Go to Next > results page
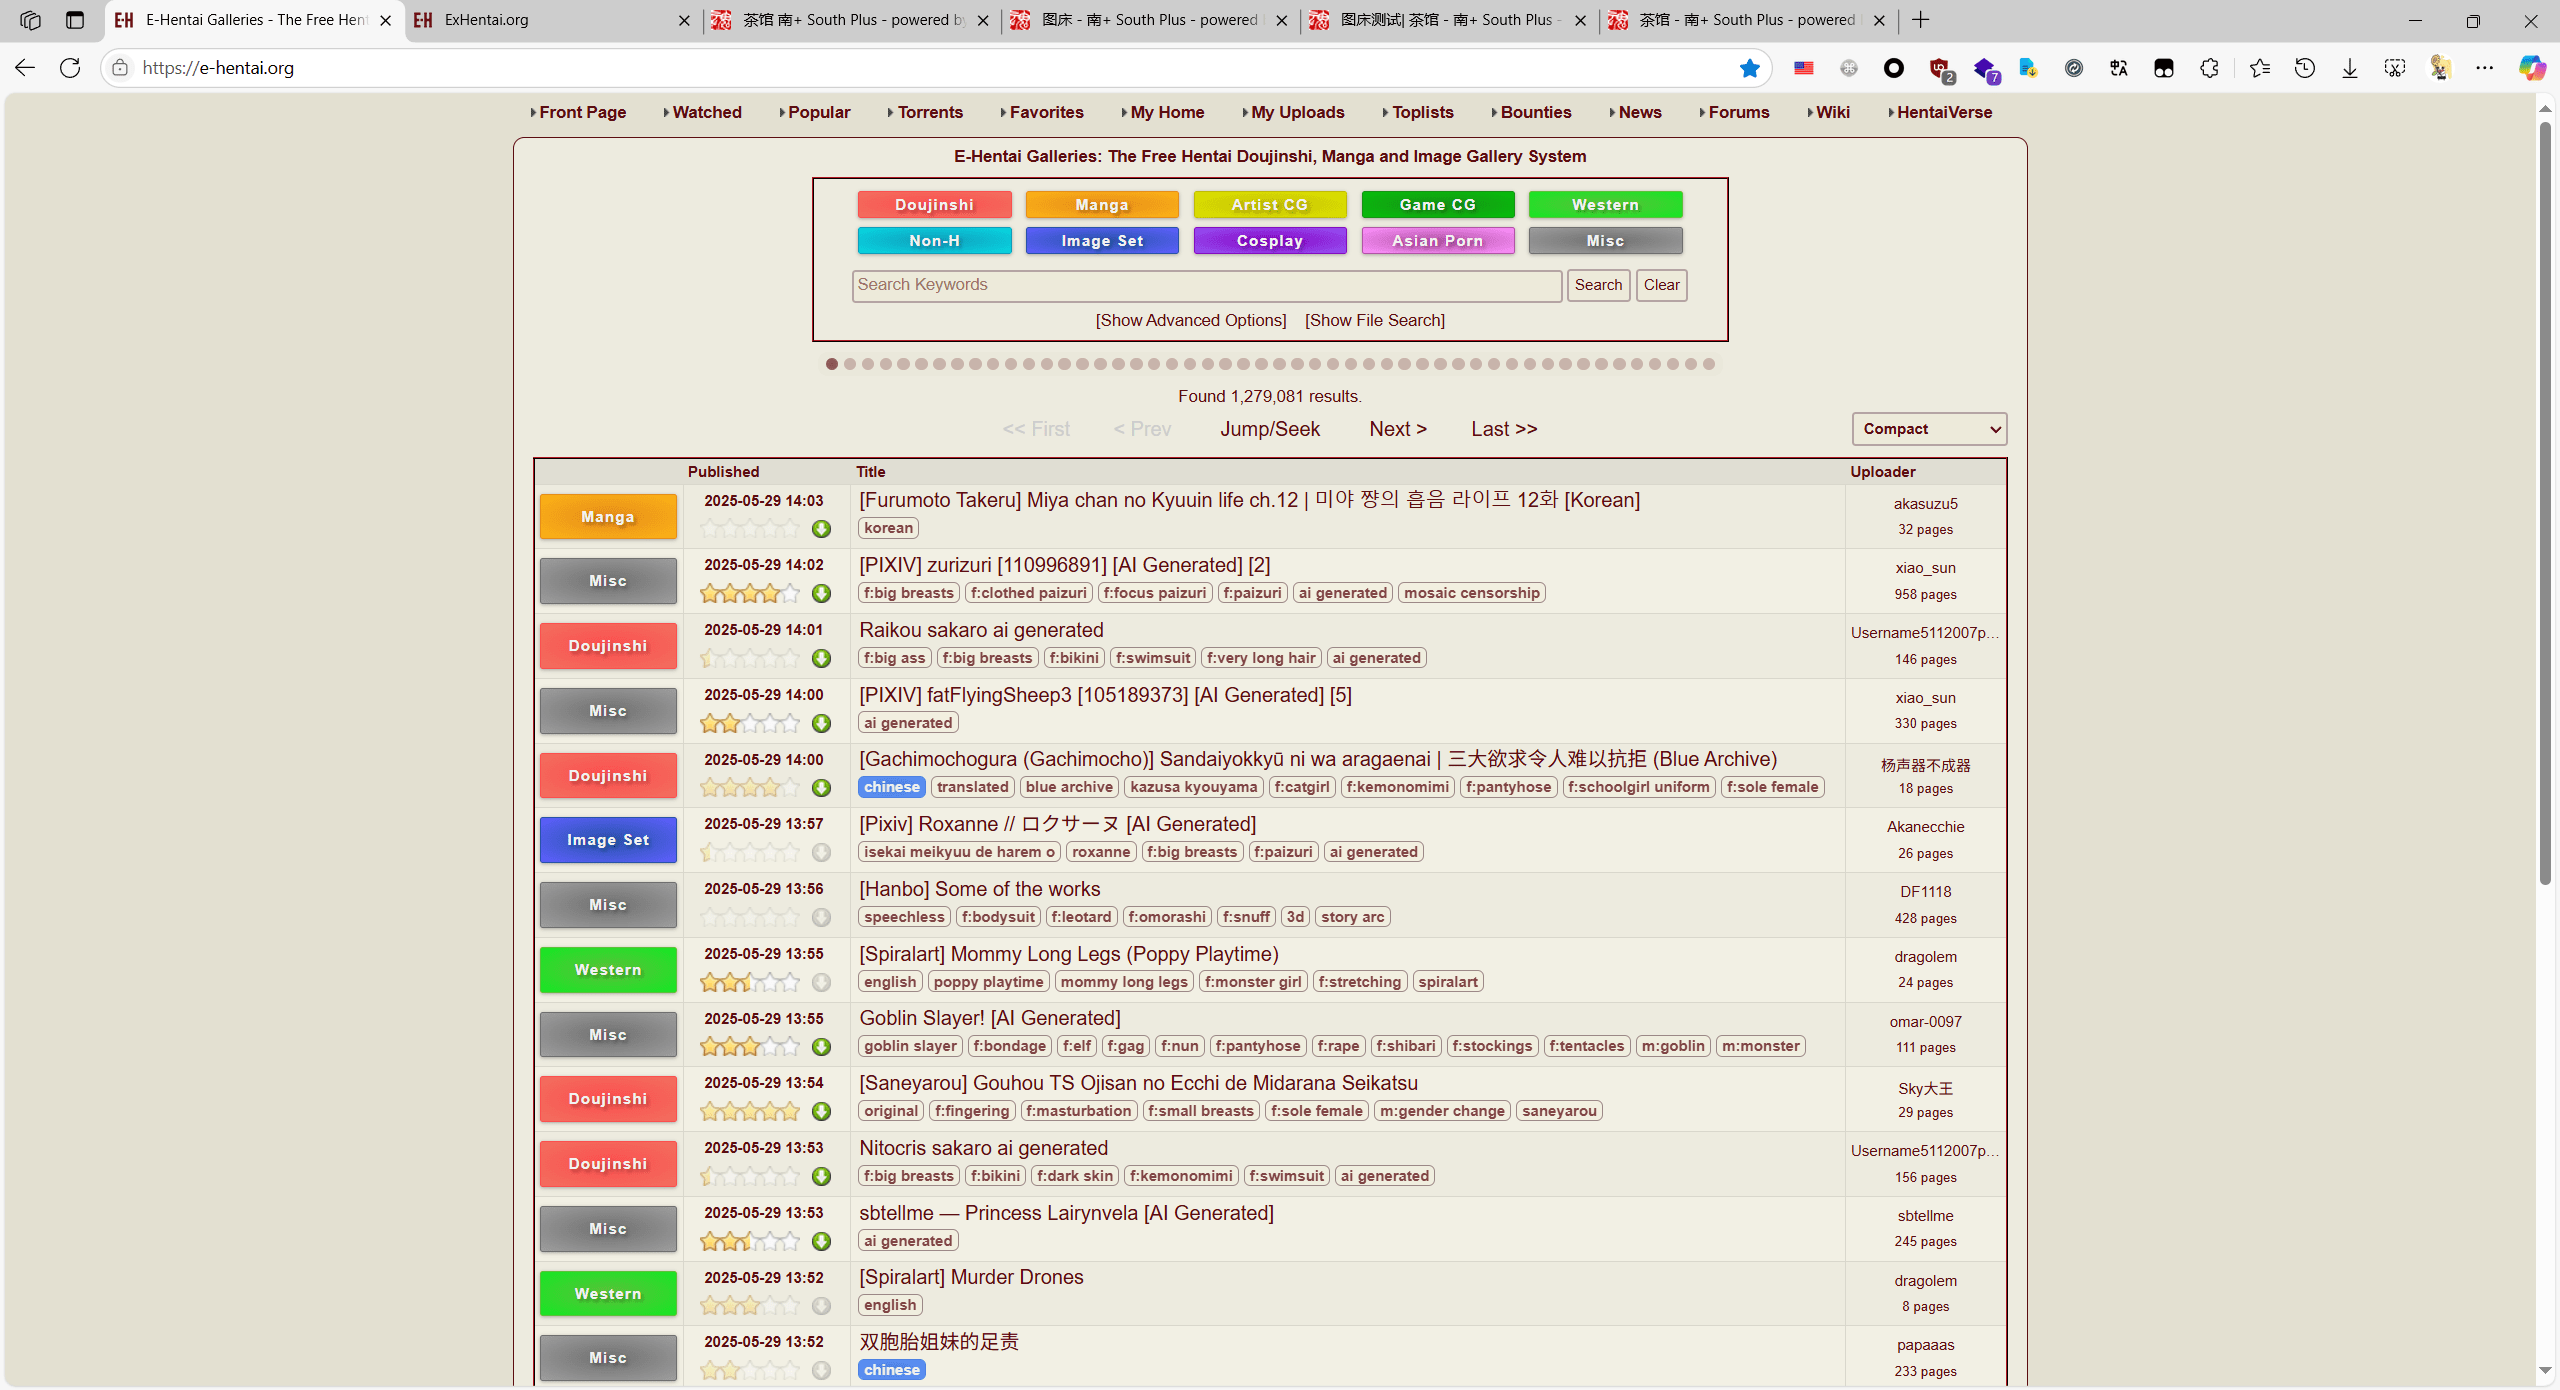2560x1390 pixels. coord(1397,429)
